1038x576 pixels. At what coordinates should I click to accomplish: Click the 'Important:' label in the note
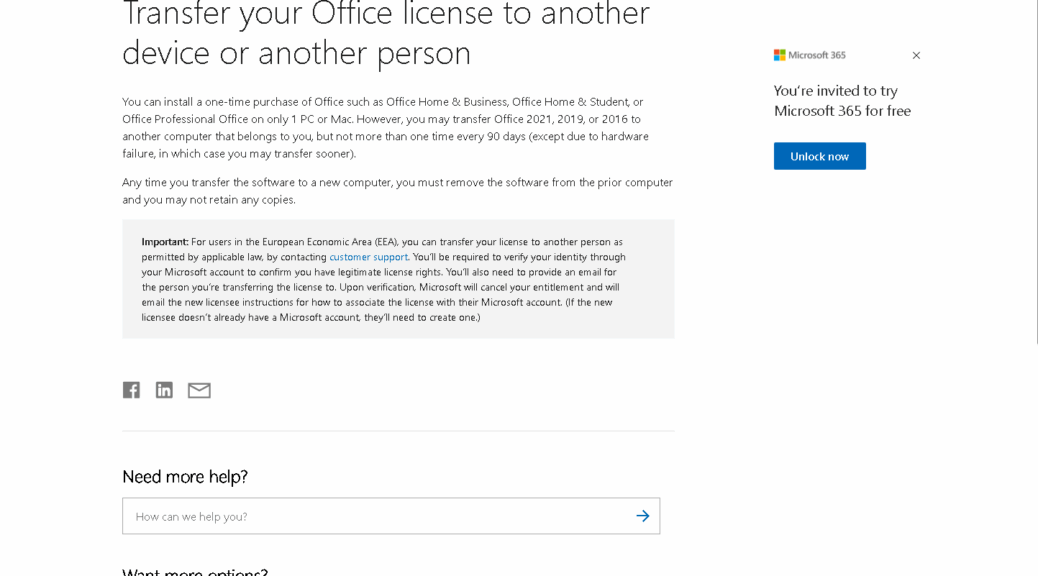coord(165,242)
